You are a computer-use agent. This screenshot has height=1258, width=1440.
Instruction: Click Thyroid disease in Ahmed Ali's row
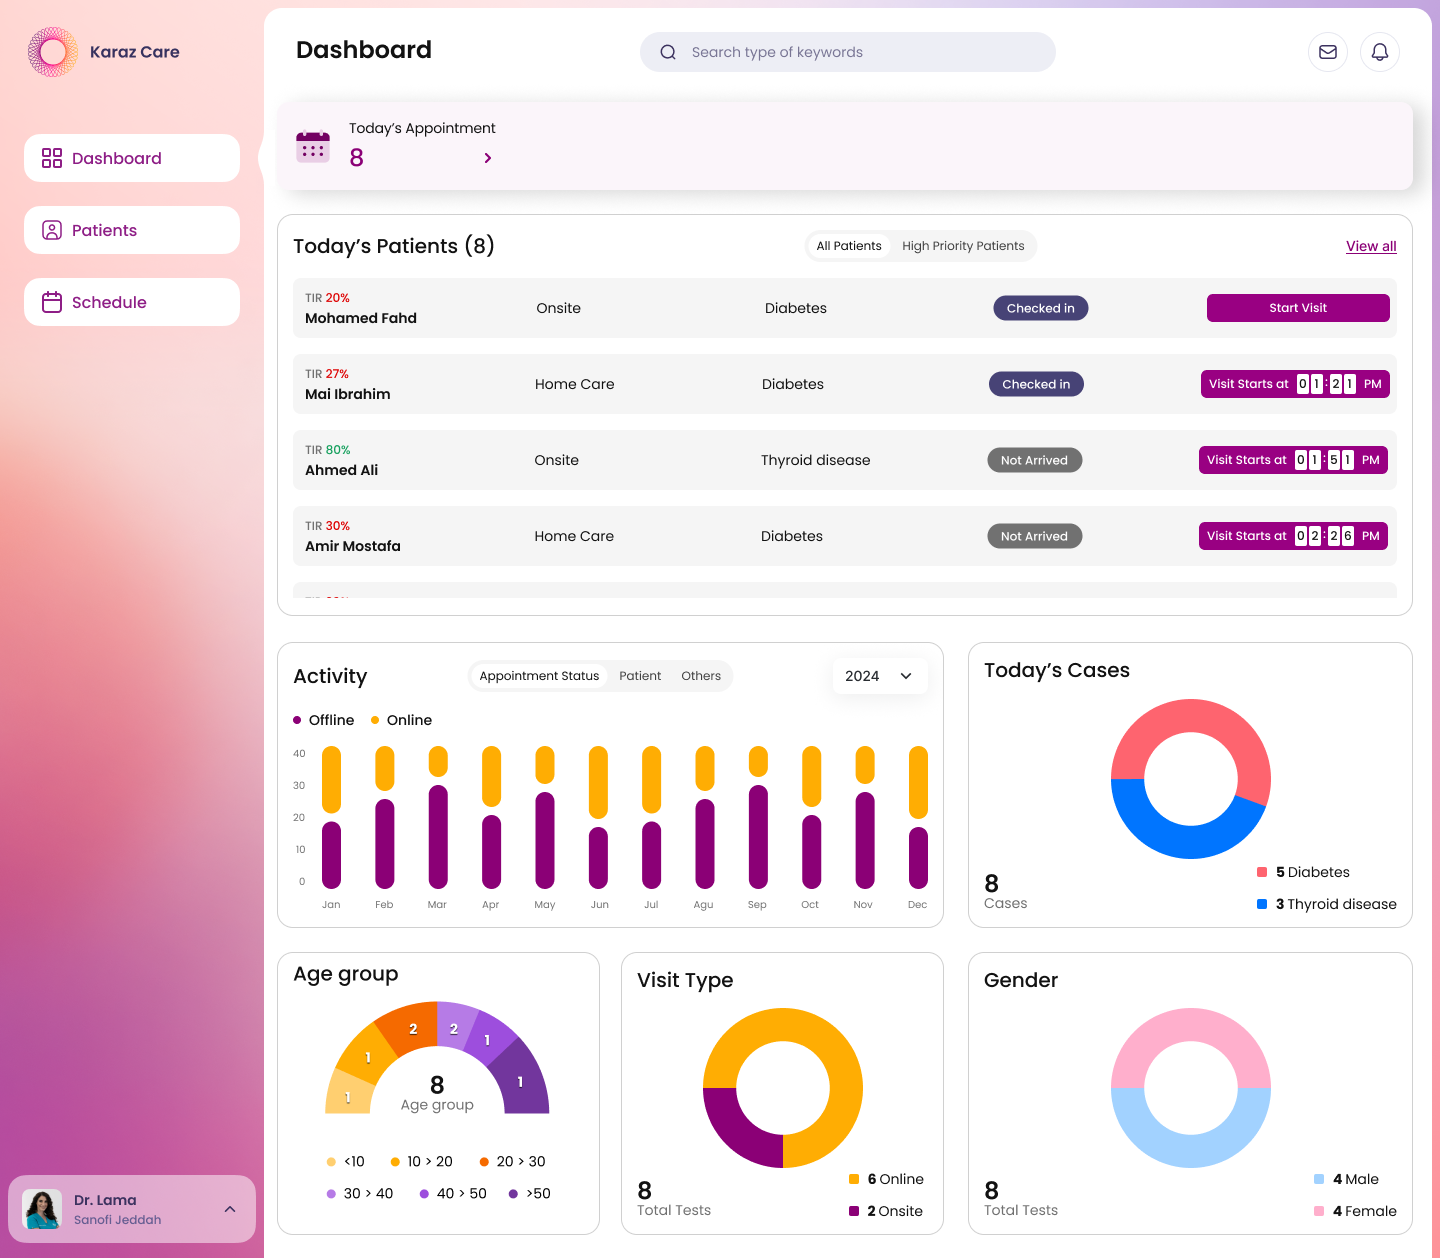(x=816, y=460)
